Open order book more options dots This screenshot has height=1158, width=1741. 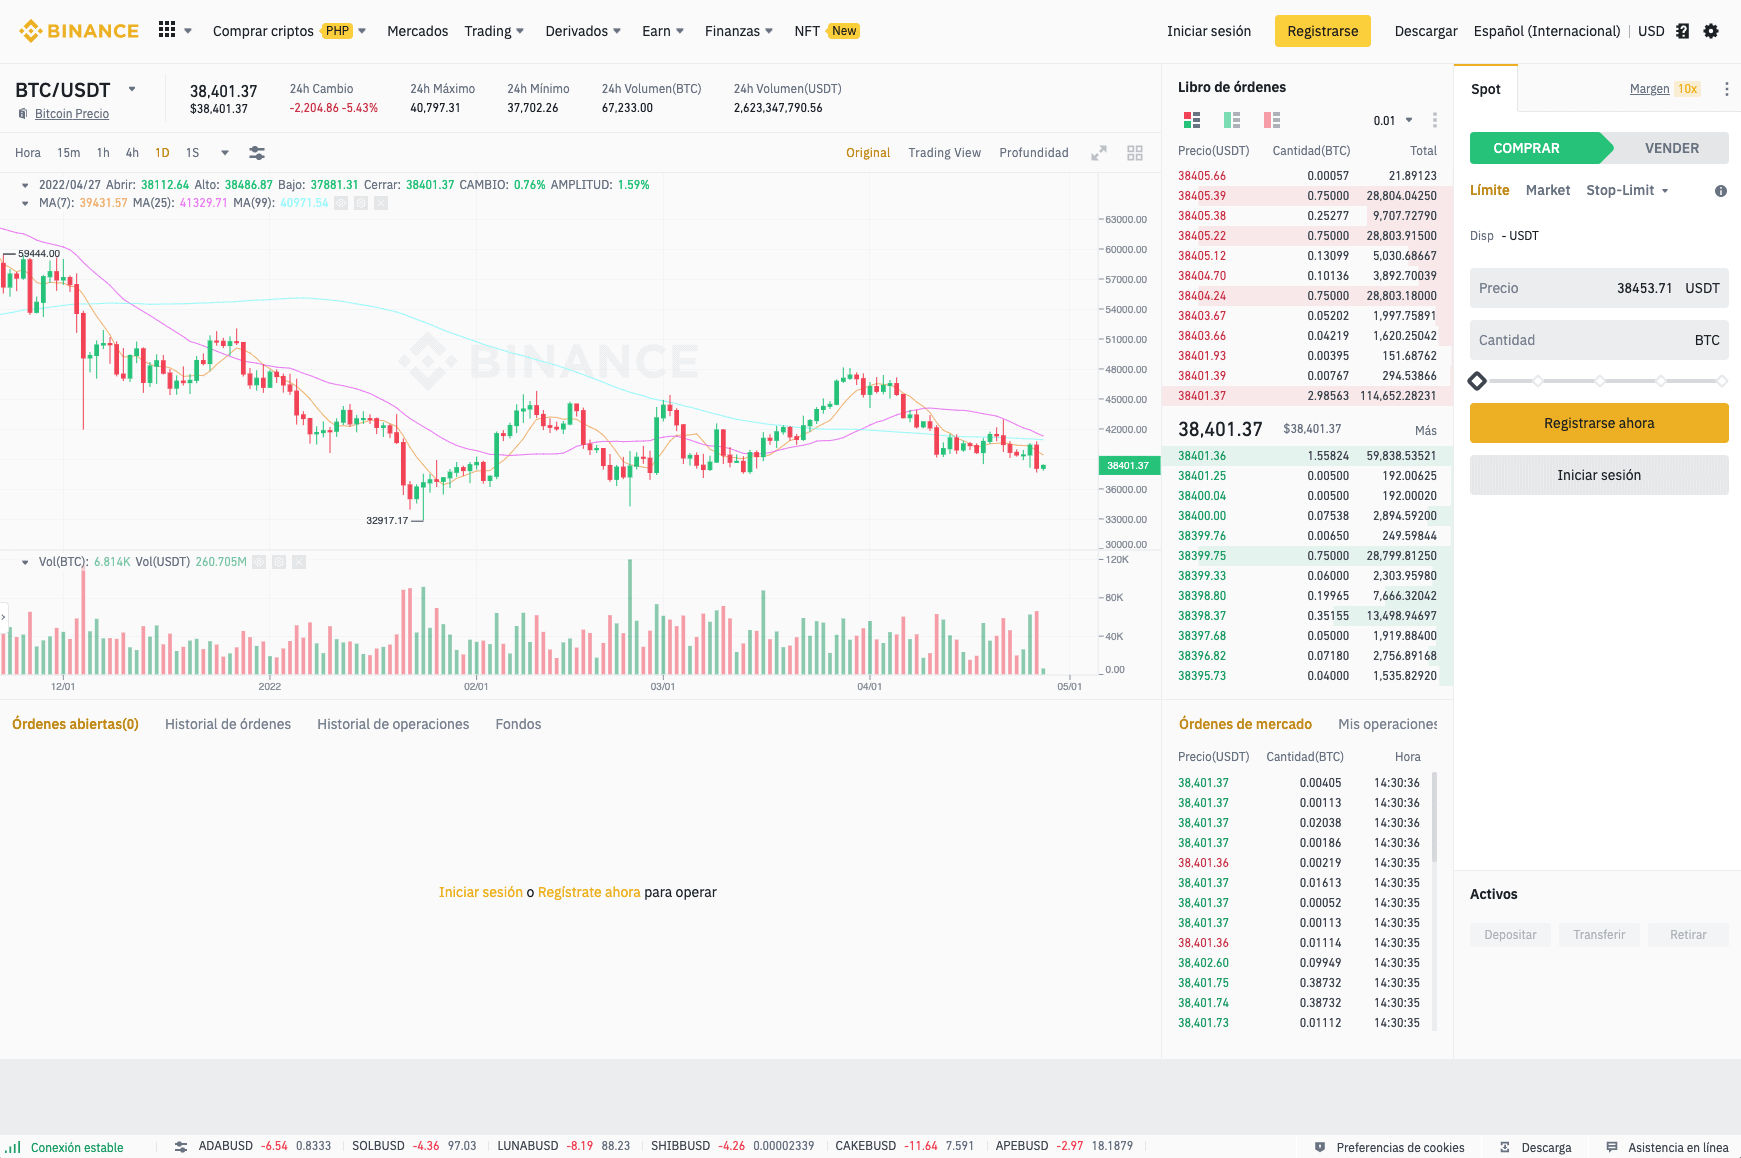point(1435,120)
